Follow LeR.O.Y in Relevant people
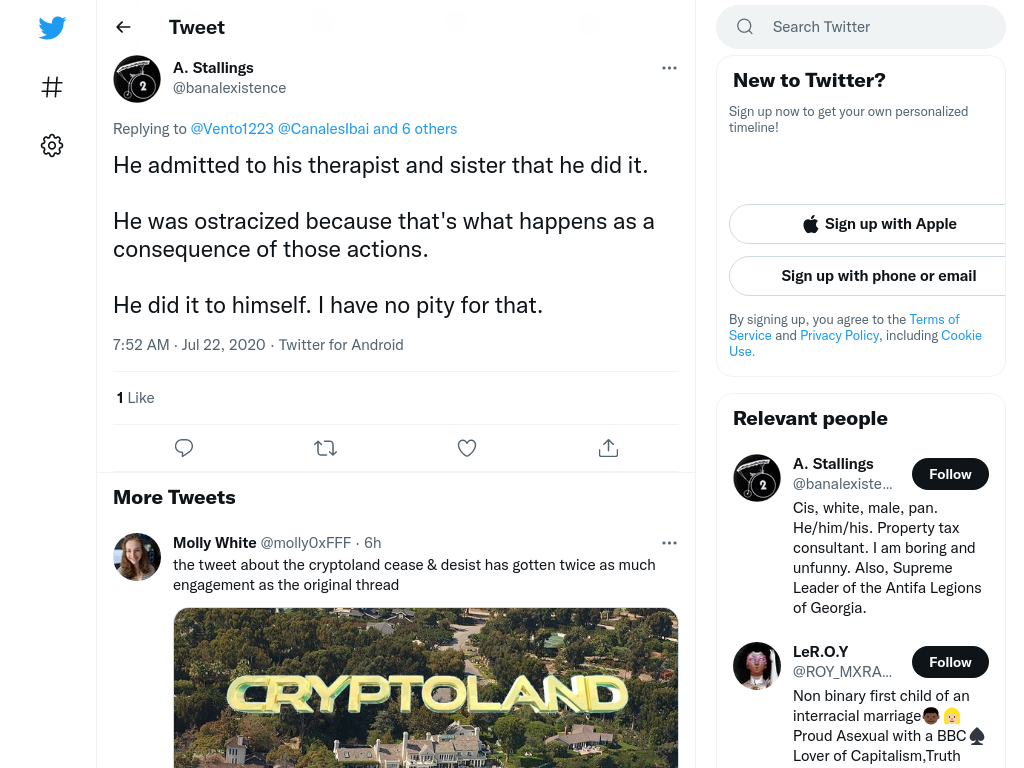This screenshot has height=768, width=1024. (950, 662)
